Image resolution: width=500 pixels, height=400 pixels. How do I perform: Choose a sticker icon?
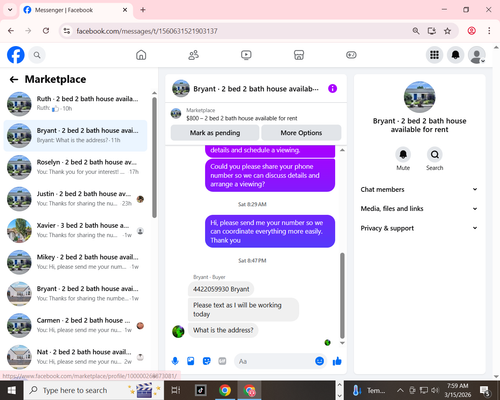[207, 361]
